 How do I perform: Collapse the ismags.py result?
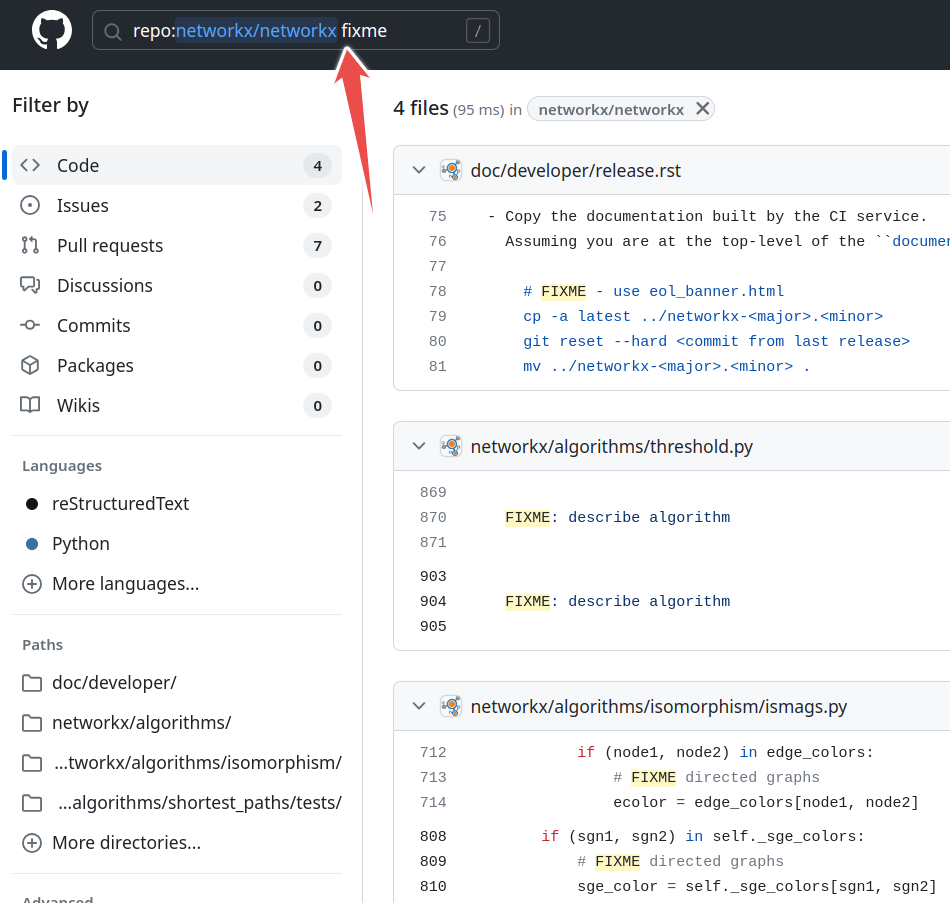coord(419,706)
